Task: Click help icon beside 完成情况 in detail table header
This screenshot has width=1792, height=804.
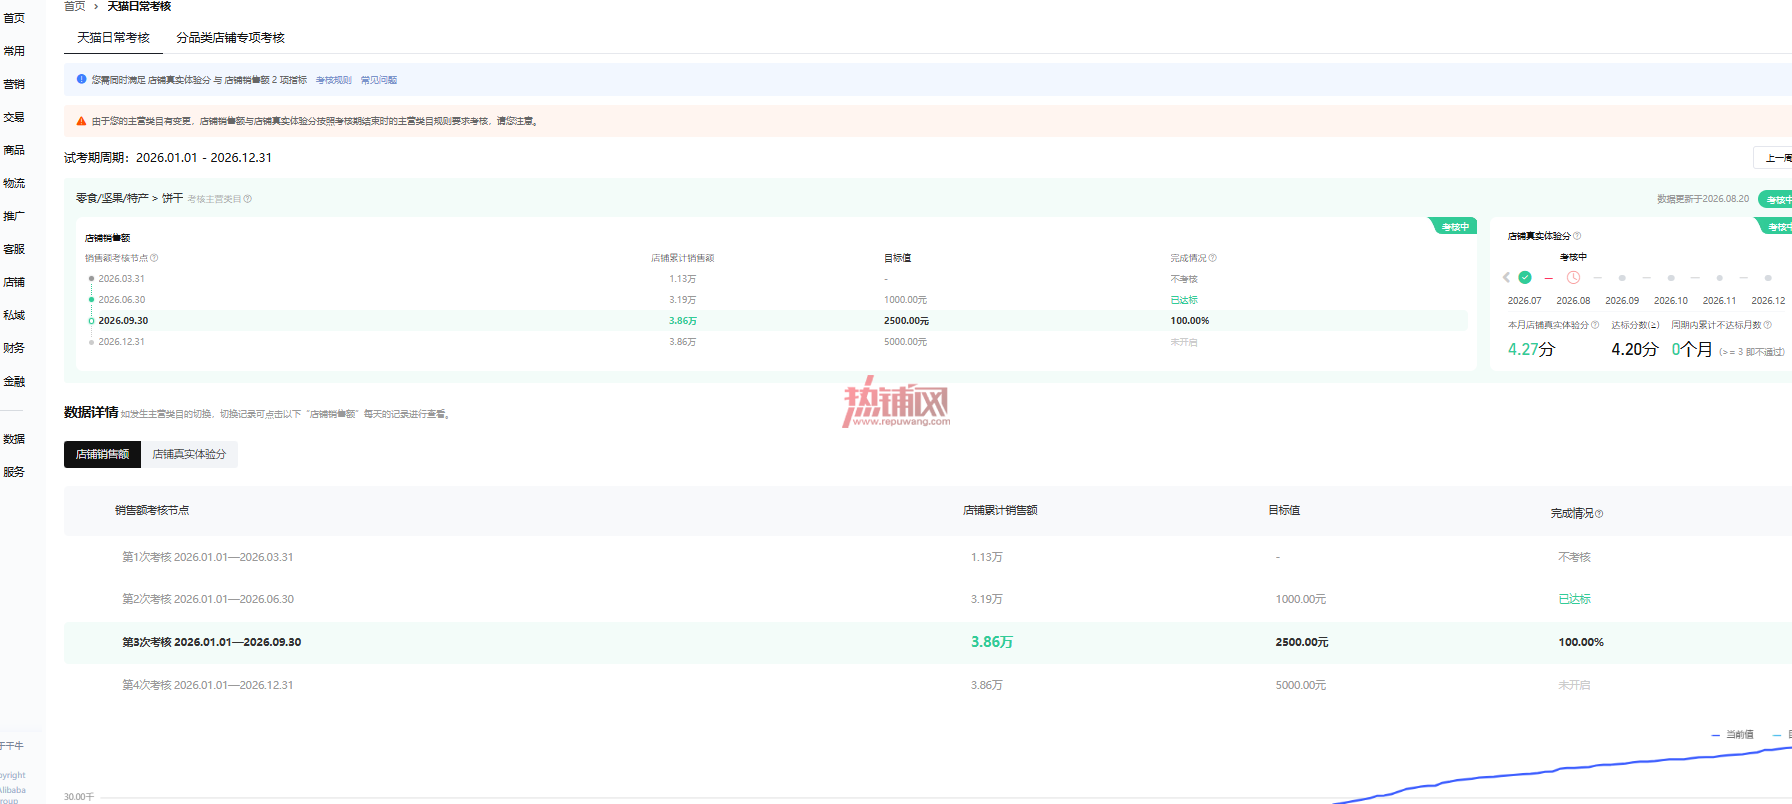Action: pos(1599,514)
